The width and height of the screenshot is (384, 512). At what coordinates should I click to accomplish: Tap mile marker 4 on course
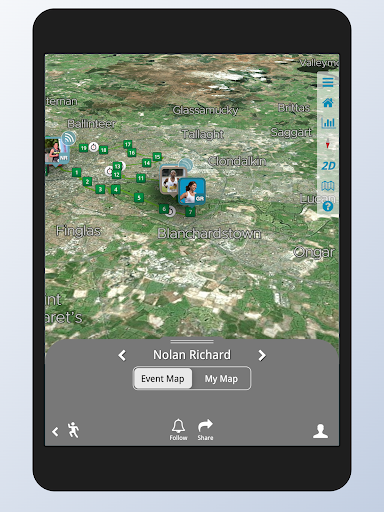click(x=116, y=190)
